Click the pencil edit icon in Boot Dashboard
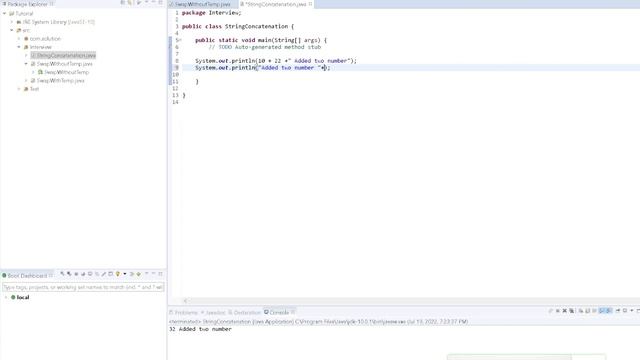640x360 pixels. 104,274
